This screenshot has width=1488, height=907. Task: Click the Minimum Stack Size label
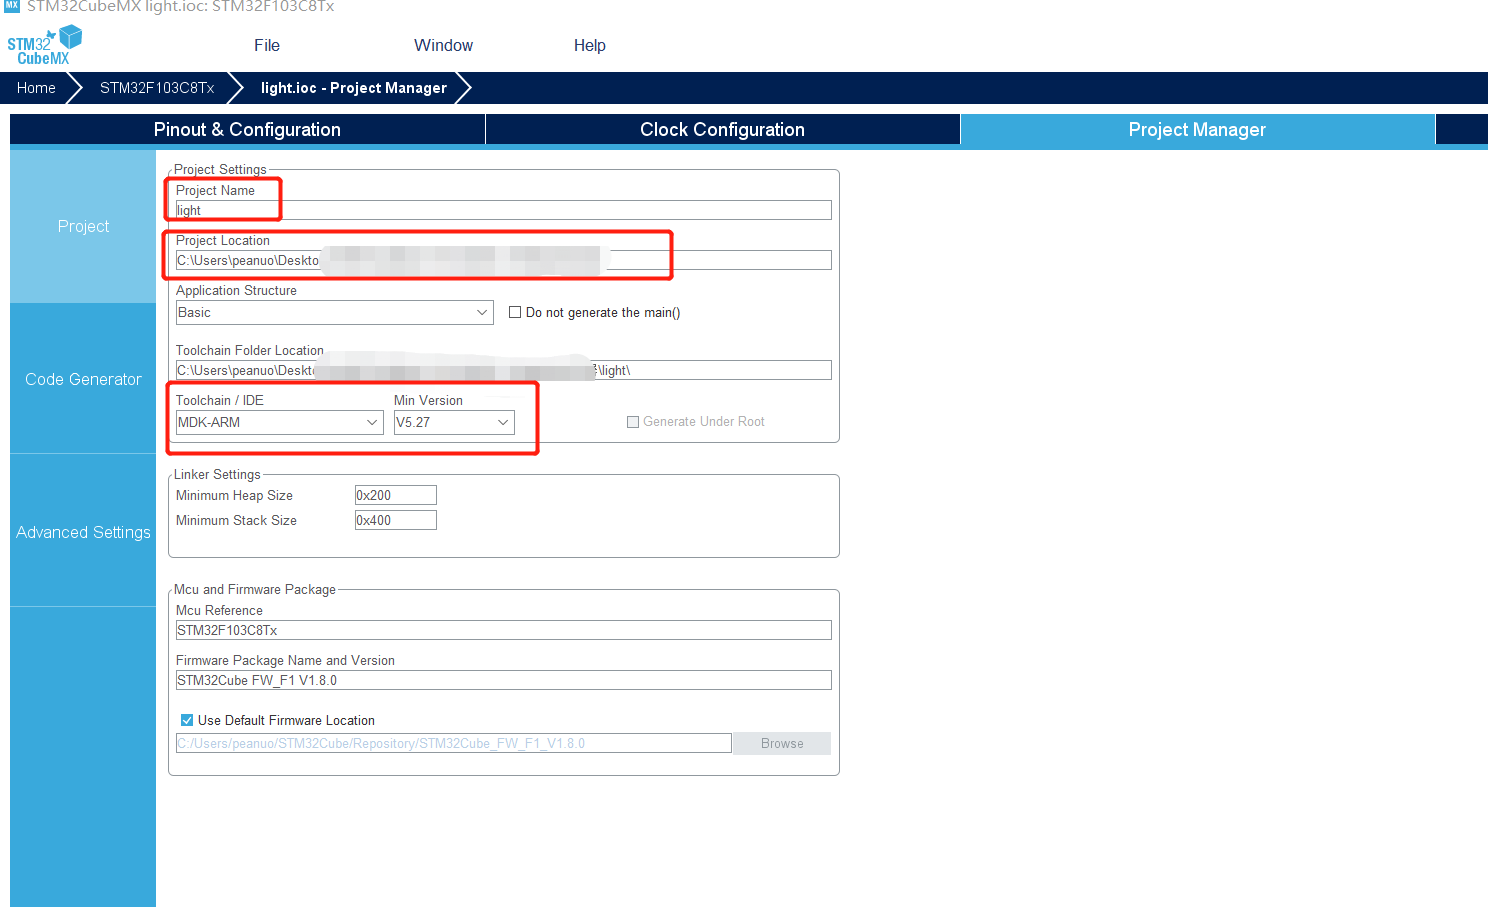pos(236,520)
